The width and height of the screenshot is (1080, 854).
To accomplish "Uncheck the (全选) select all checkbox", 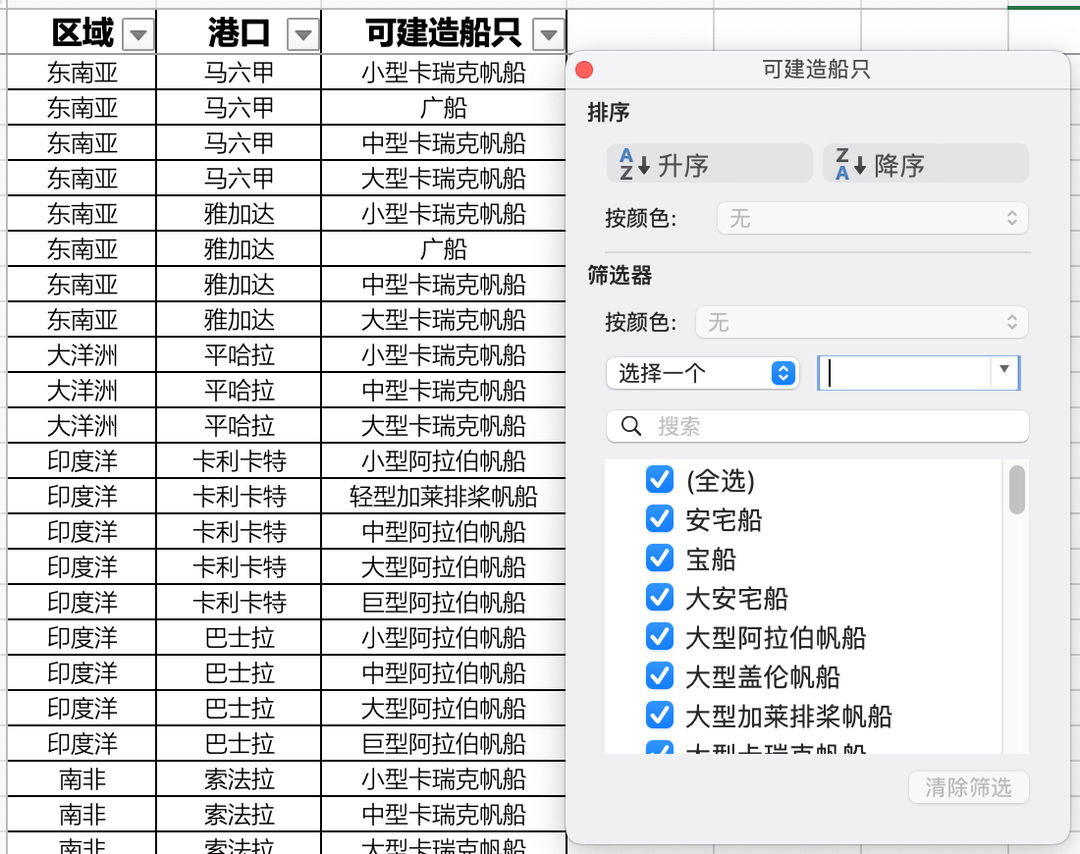I will 659,480.
